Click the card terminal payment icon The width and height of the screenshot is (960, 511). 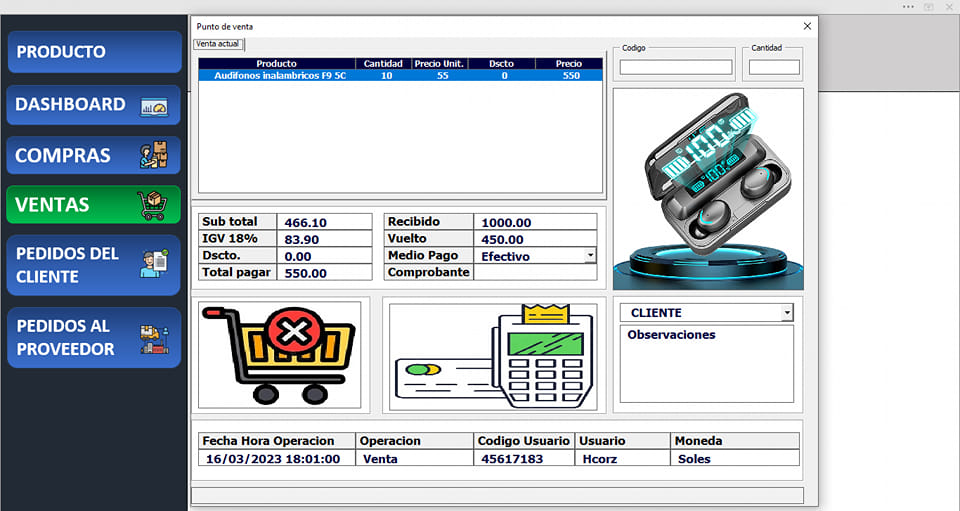[x=493, y=357]
